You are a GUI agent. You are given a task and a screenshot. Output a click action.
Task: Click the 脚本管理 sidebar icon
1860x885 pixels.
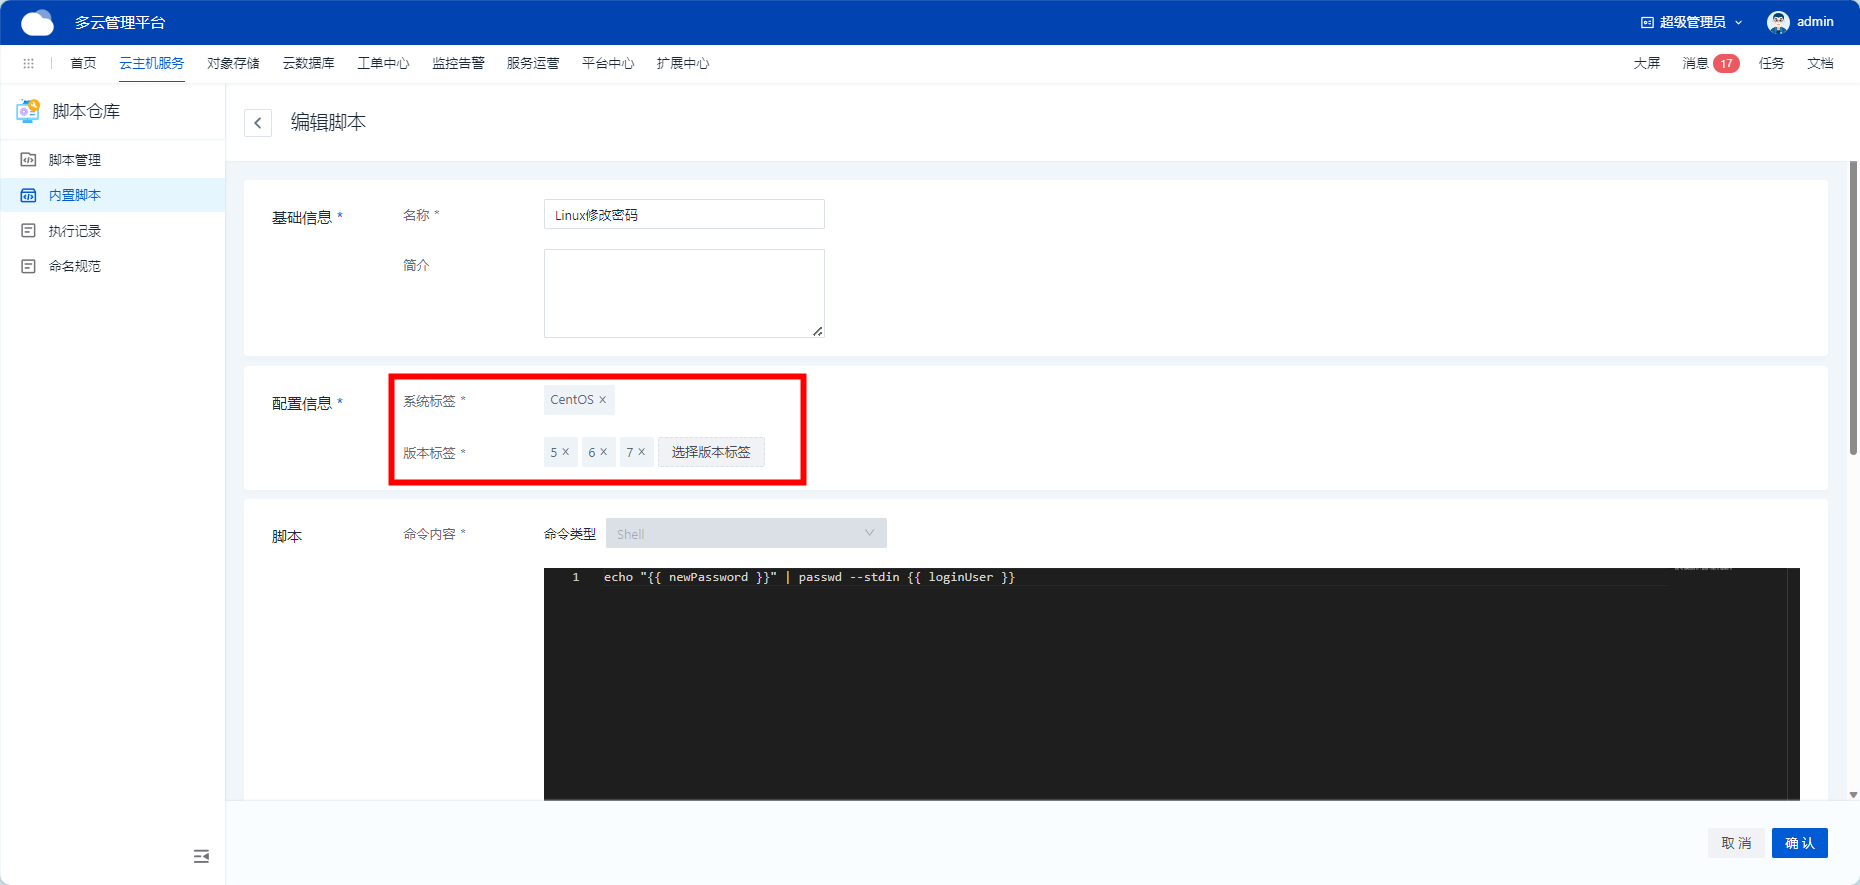click(x=29, y=160)
